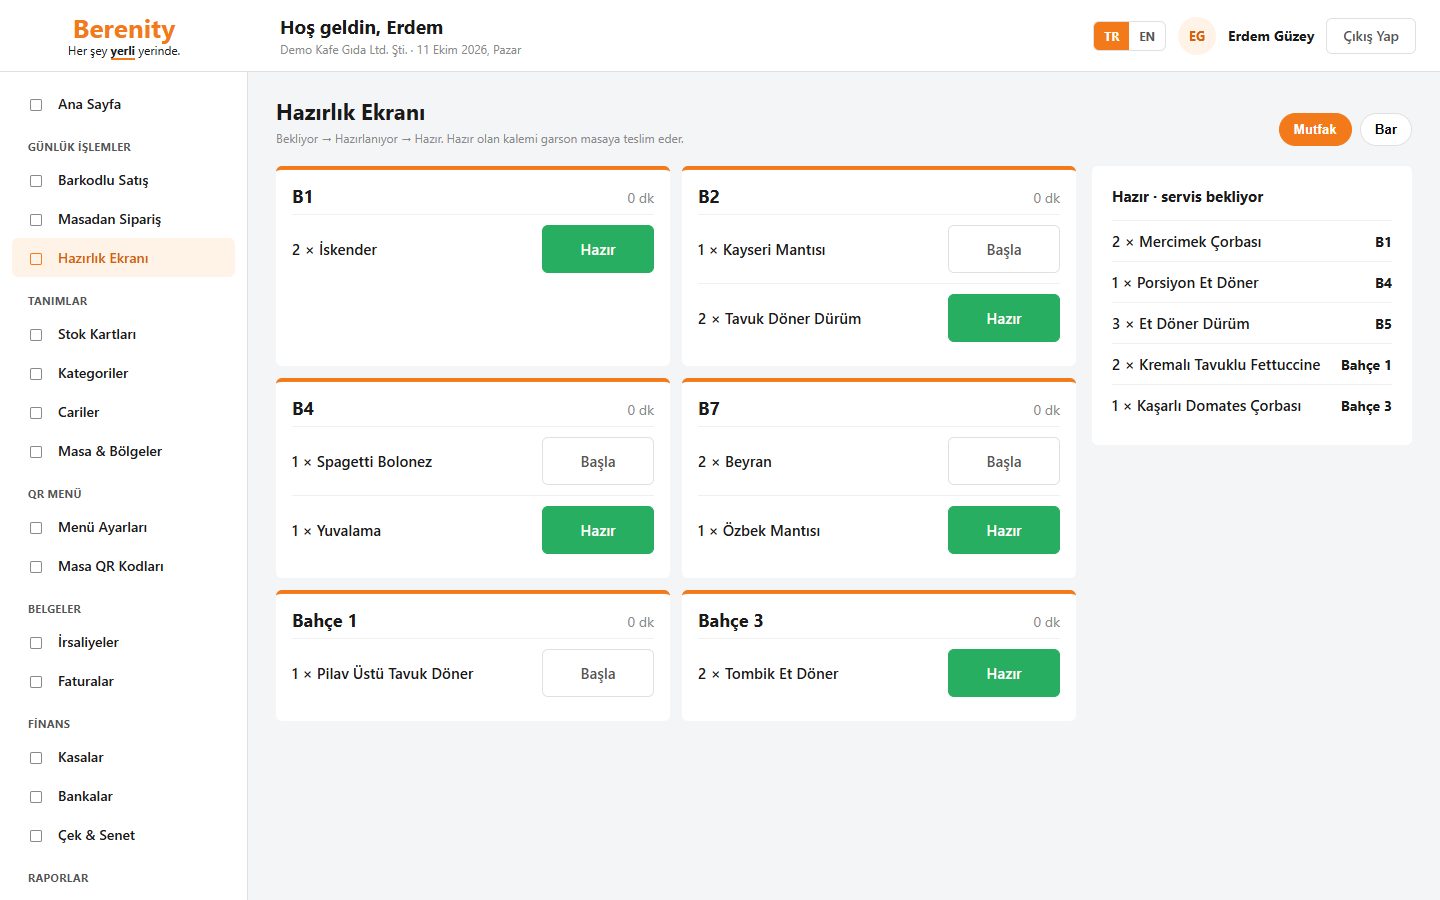Mark Tavuk Döner Dürüm as Hazır
The height and width of the screenshot is (900, 1440).
(1004, 318)
